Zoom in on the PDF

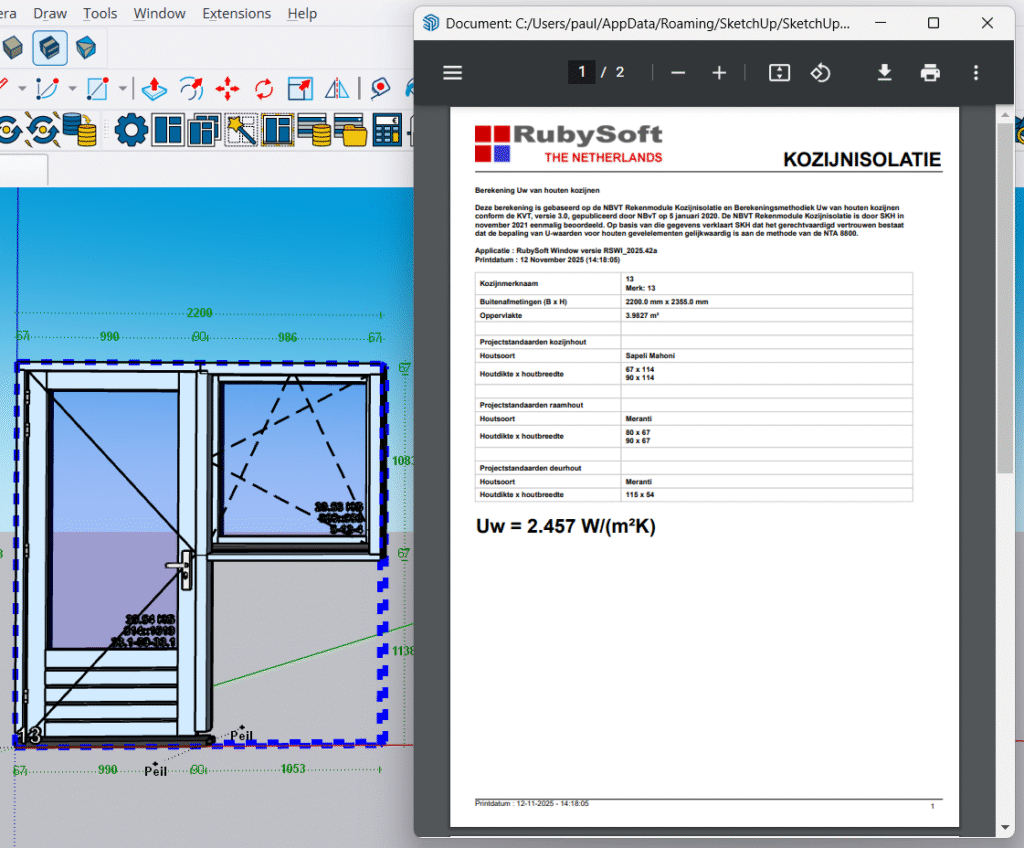(x=719, y=72)
